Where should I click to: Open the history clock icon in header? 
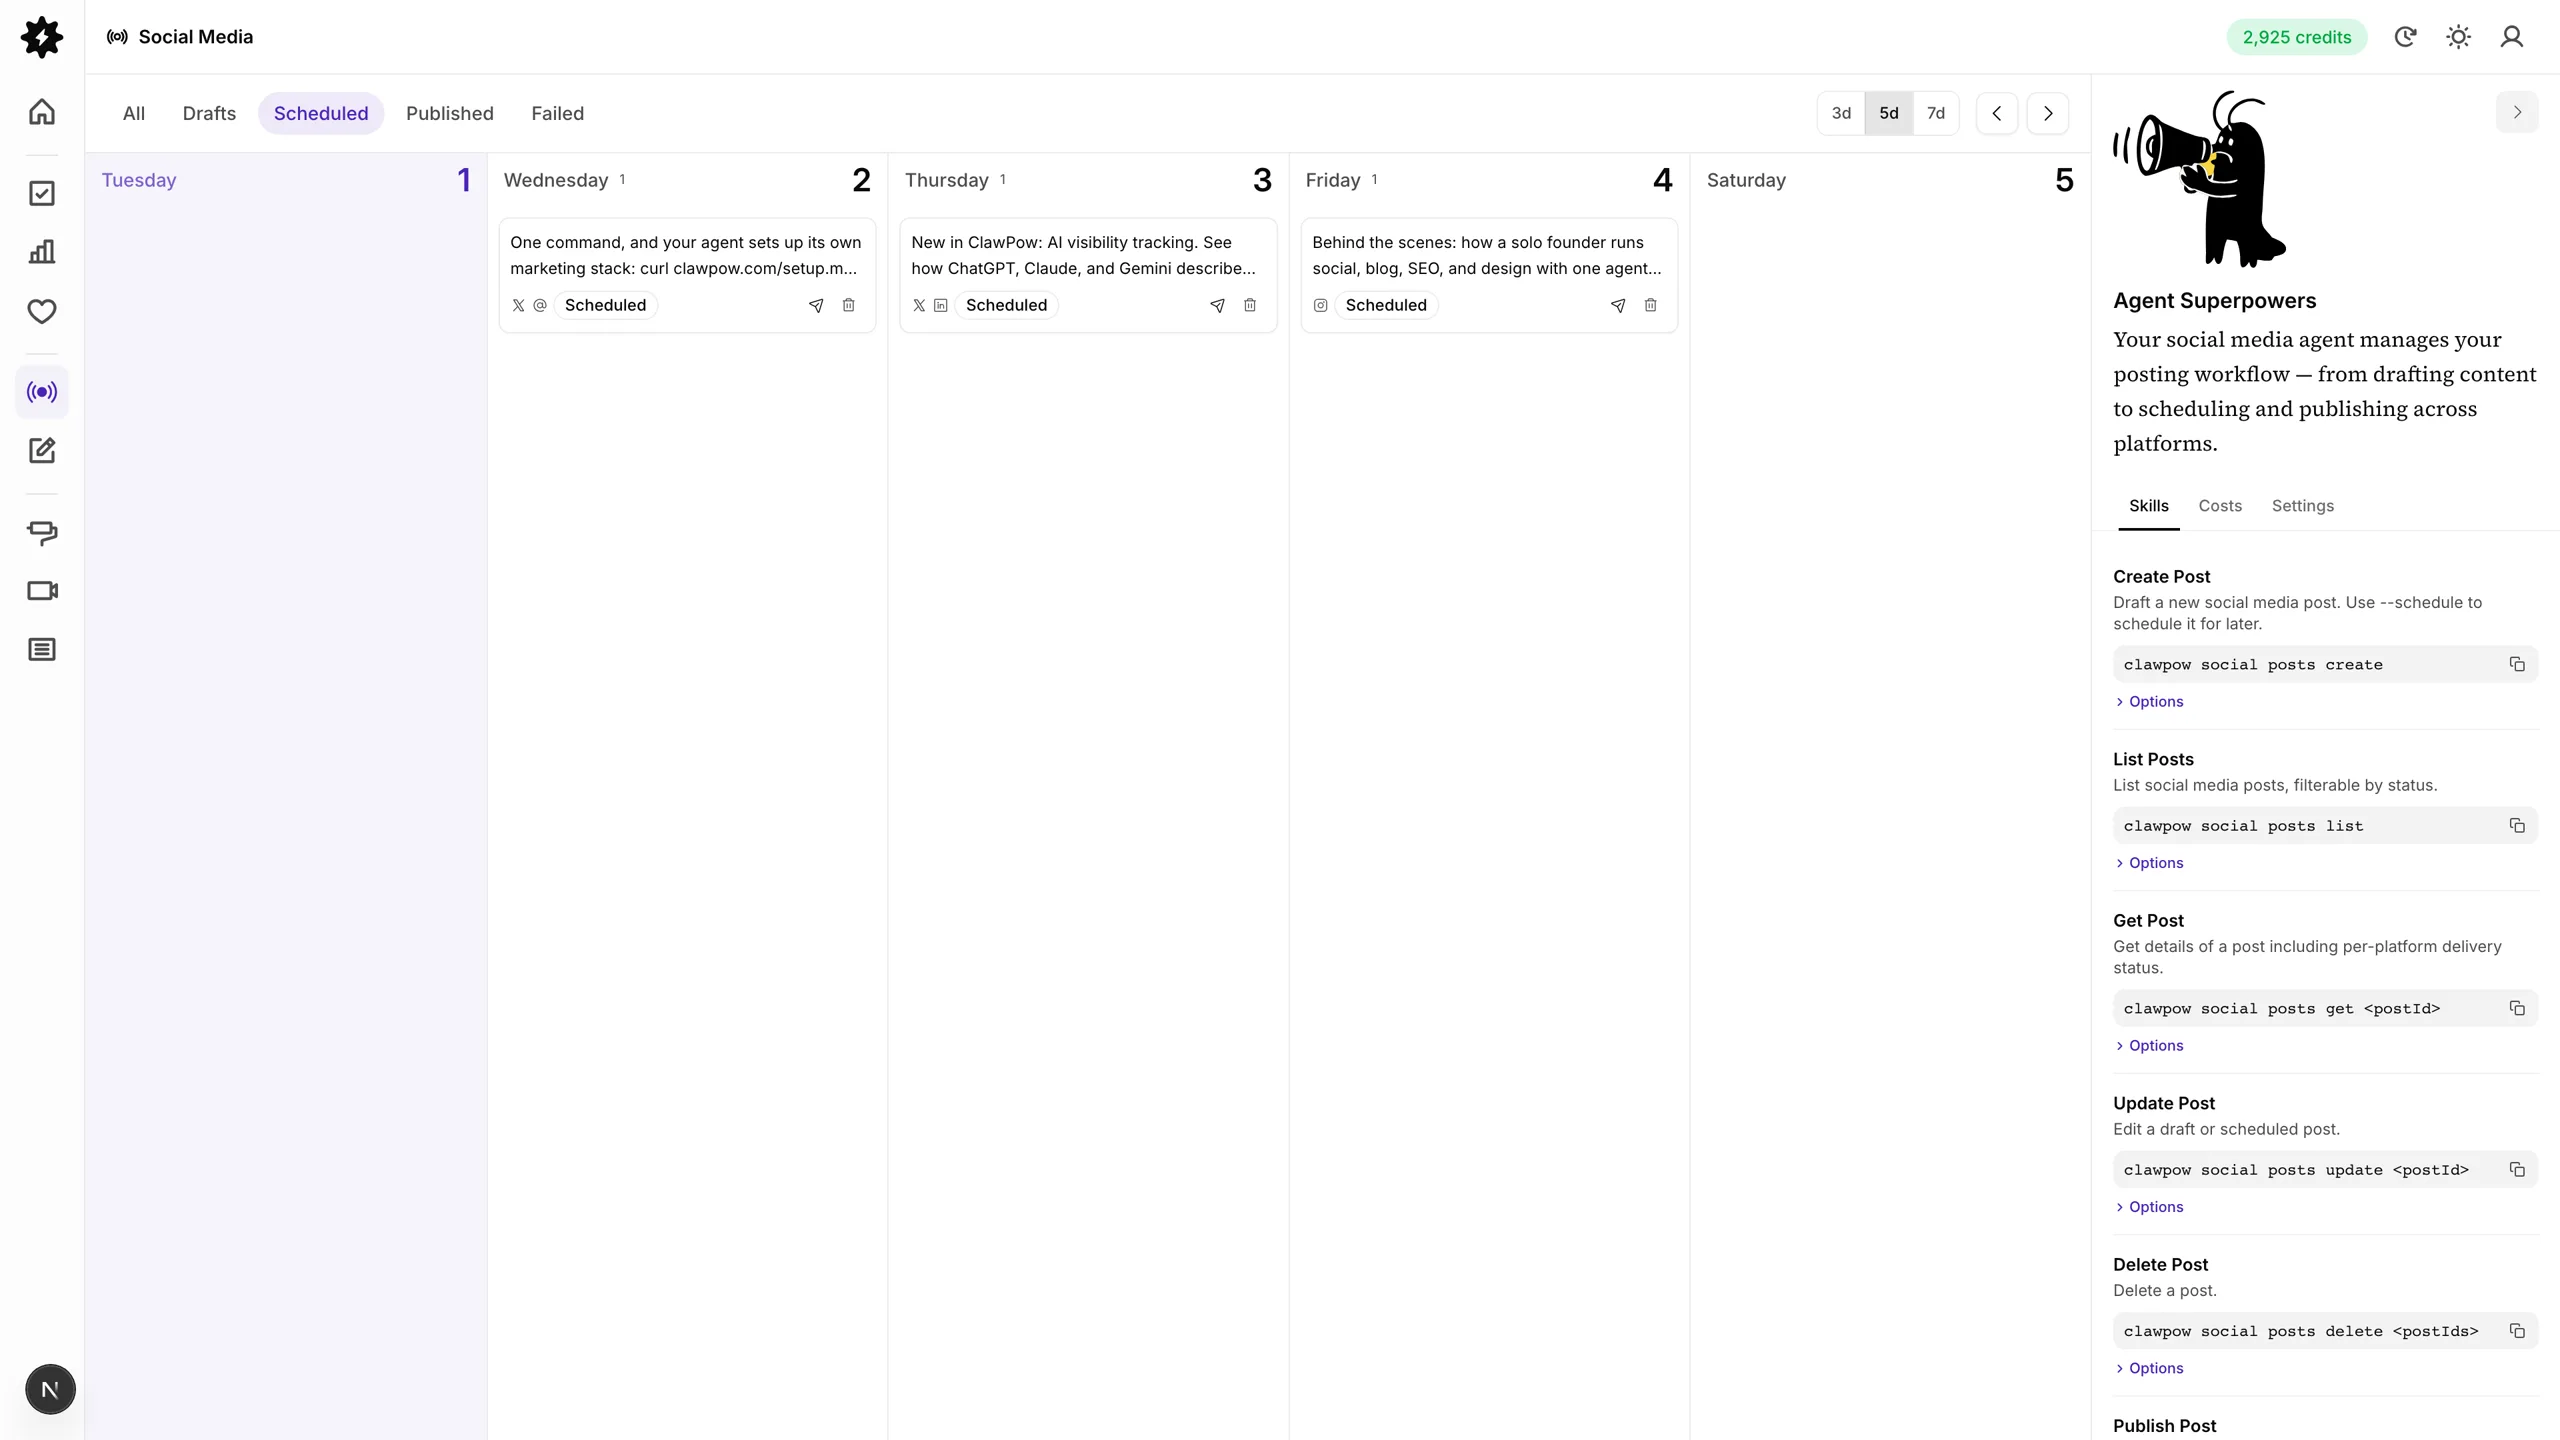pyautogui.click(x=2405, y=37)
